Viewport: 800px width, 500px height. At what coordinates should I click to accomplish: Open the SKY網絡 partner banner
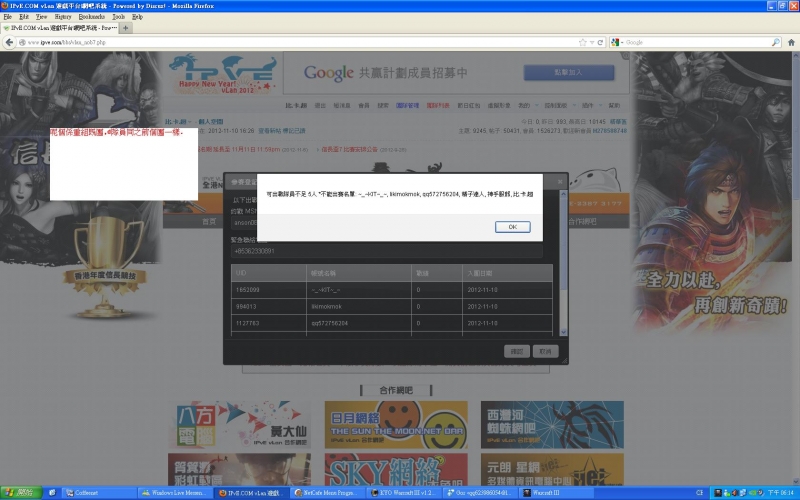396,469
